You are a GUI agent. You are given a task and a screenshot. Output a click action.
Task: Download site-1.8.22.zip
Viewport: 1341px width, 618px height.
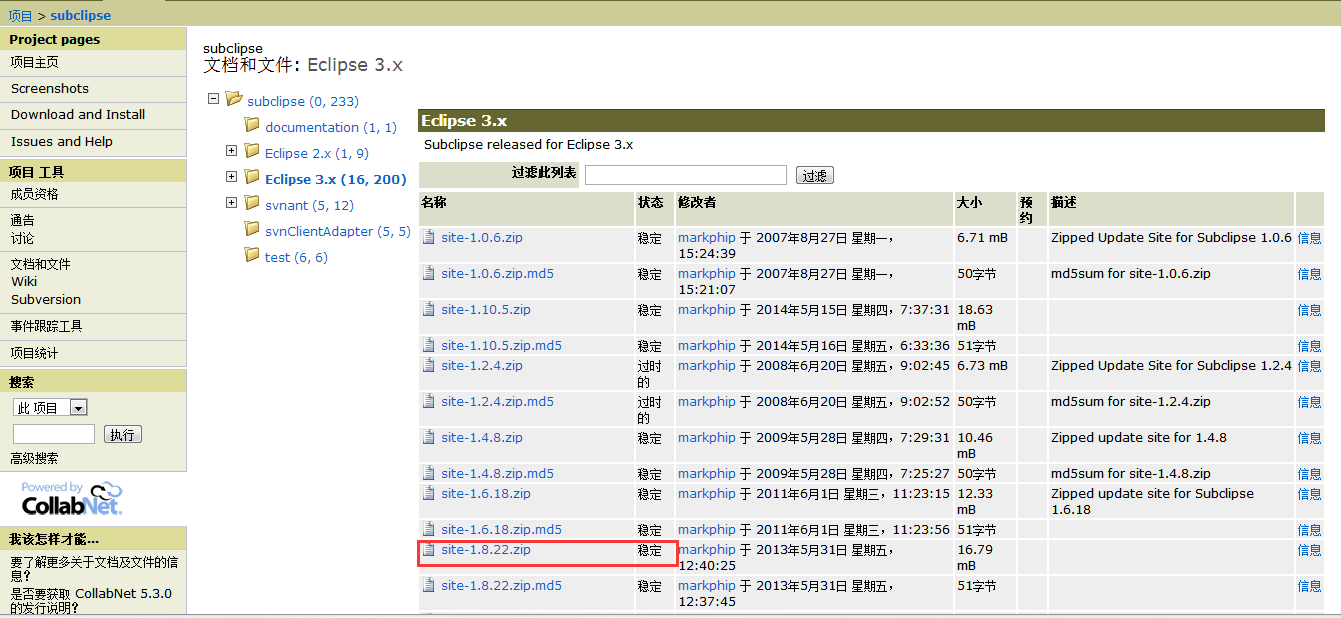(486, 550)
